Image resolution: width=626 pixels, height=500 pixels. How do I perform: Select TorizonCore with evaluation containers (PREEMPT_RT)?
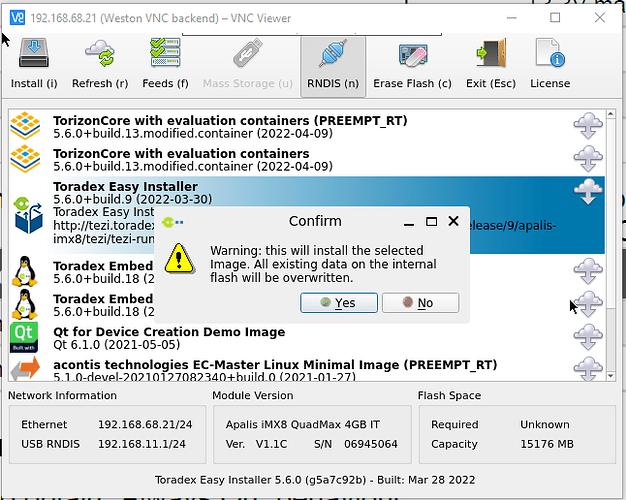tap(306, 127)
